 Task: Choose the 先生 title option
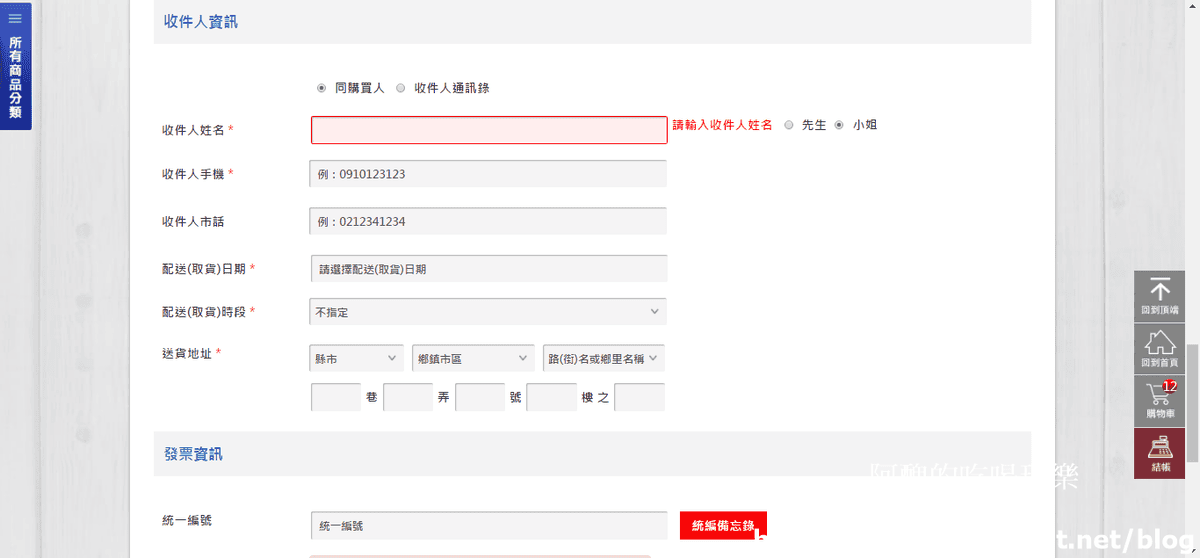[x=789, y=125]
